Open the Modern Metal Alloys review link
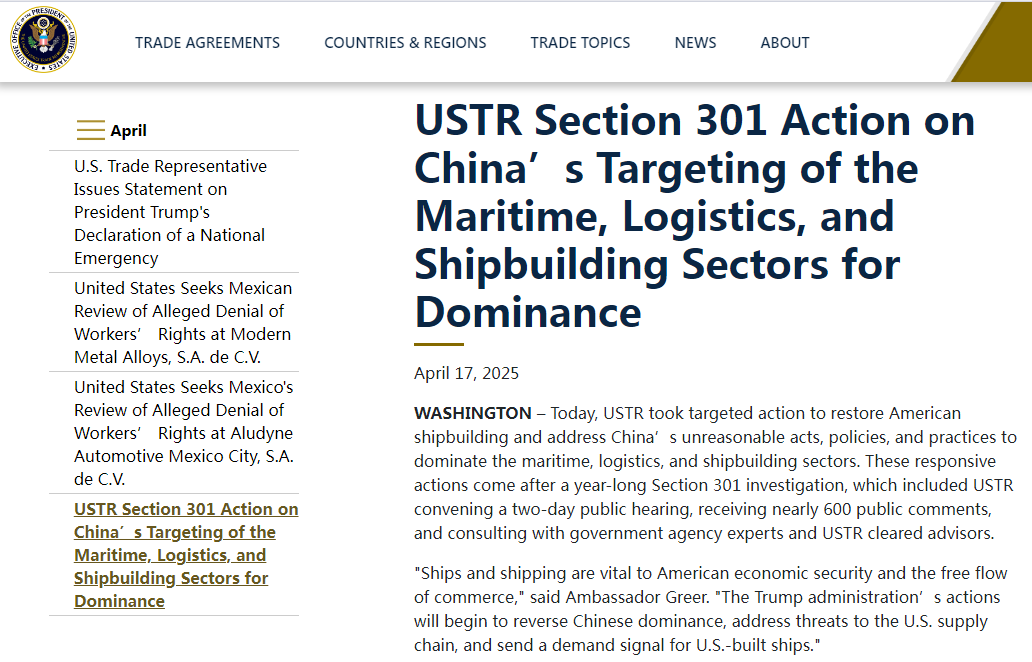The height and width of the screenshot is (662, 1032). tap(182, 322)
